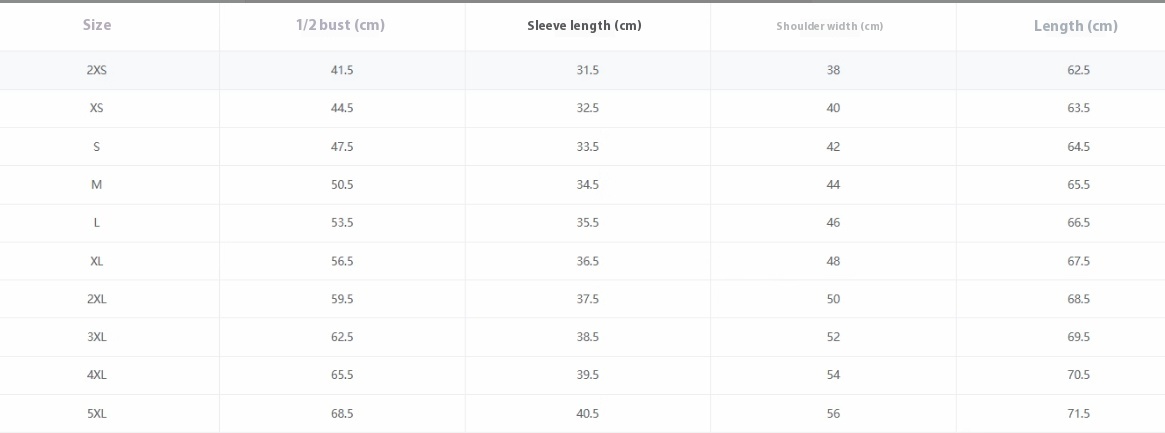The width and height of the screenshot is (1165, 433).
Task: Click the 41.5 bust value for 2XS
Action: point(342,70)
